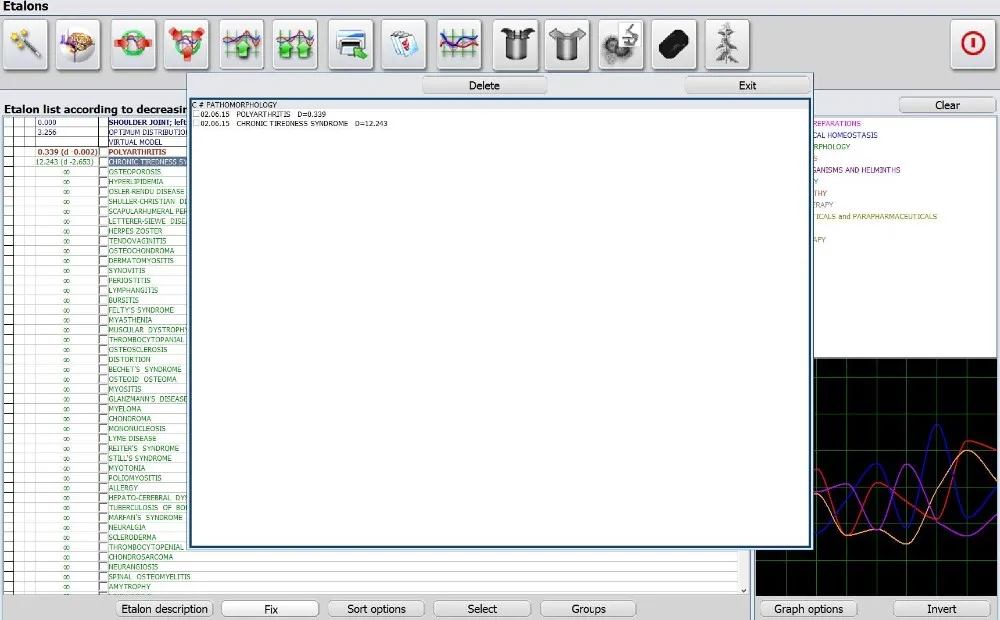
Task: Select HOMEOSTASIS group in right panel
Action: tap(846, 135)
